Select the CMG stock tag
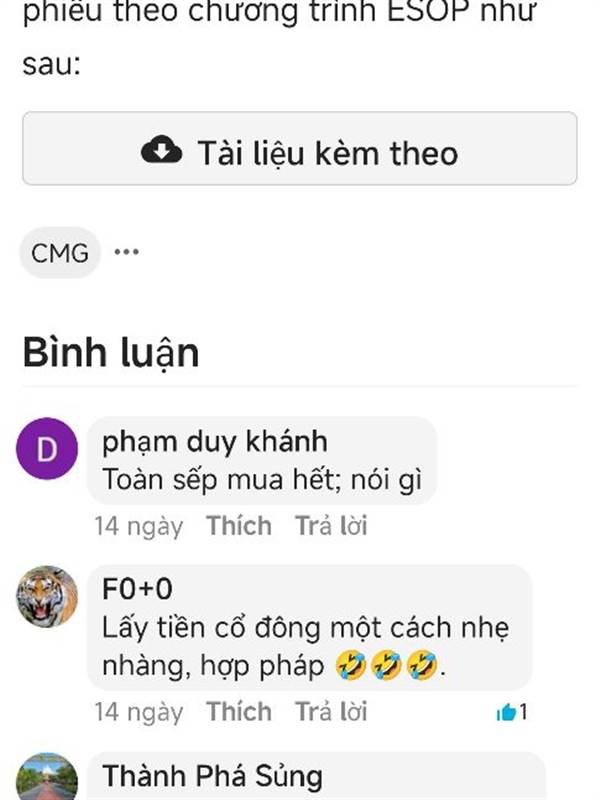 click(x=60, y=253)
